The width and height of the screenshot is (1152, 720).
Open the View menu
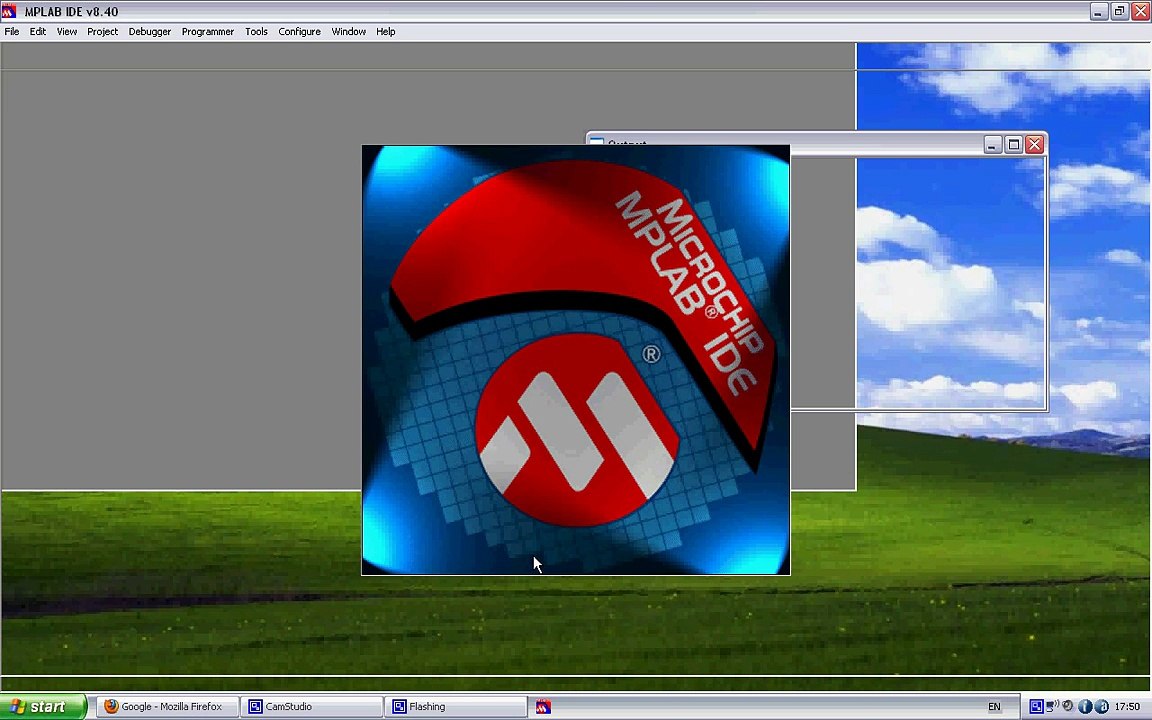click(67, 32)
